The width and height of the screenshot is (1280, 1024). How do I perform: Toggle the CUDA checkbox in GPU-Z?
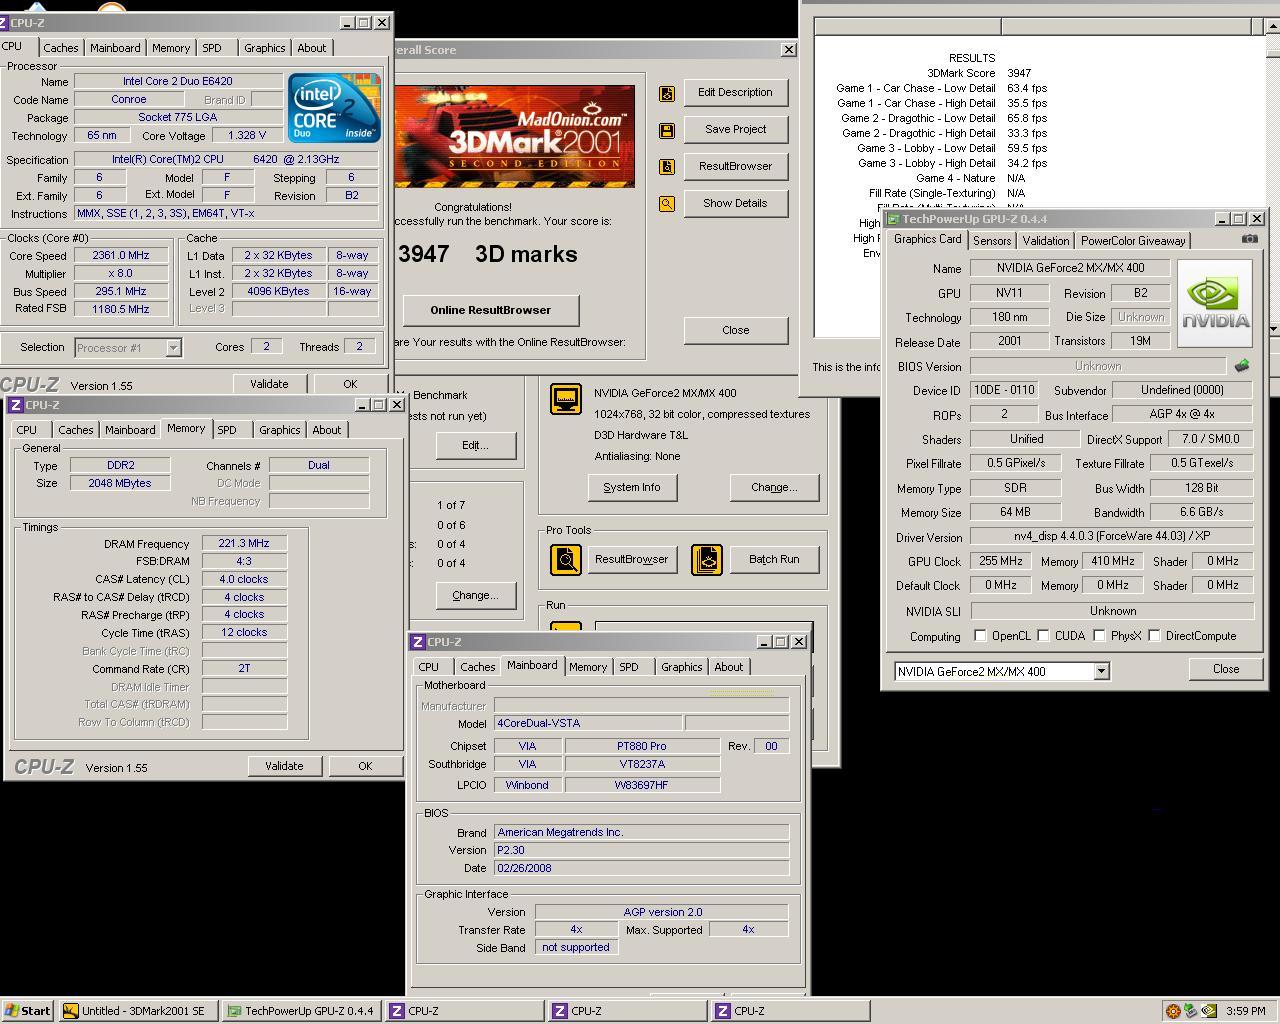1043,636
